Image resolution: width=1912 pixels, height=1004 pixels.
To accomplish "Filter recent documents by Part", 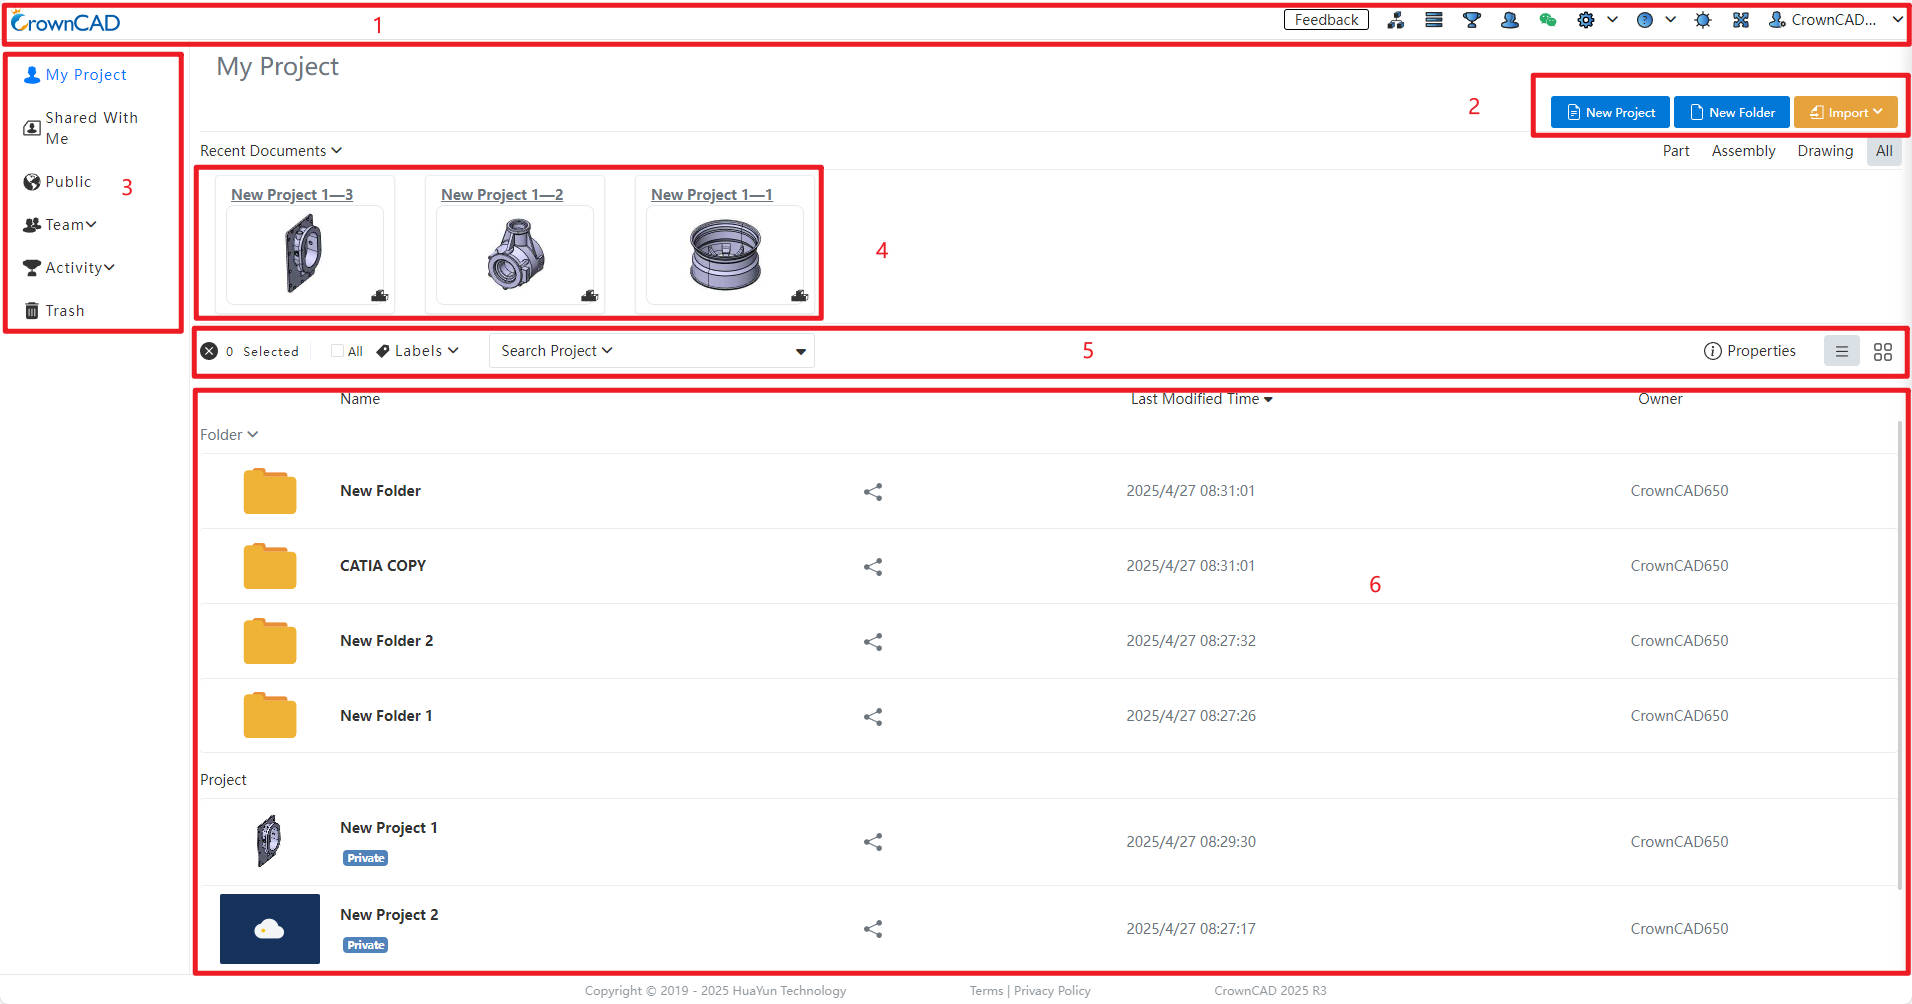I will click(x=1676, y=151).
